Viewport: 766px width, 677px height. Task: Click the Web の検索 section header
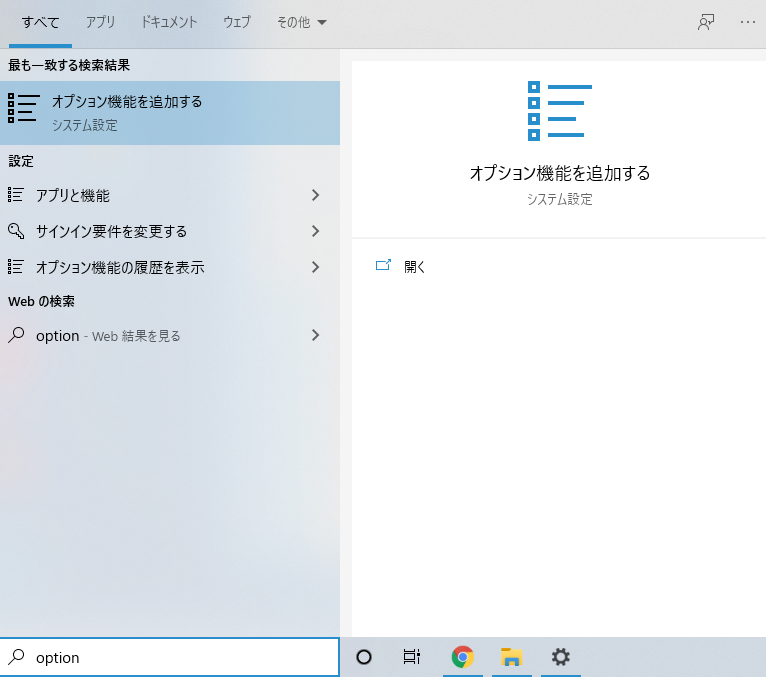[42, 301]
